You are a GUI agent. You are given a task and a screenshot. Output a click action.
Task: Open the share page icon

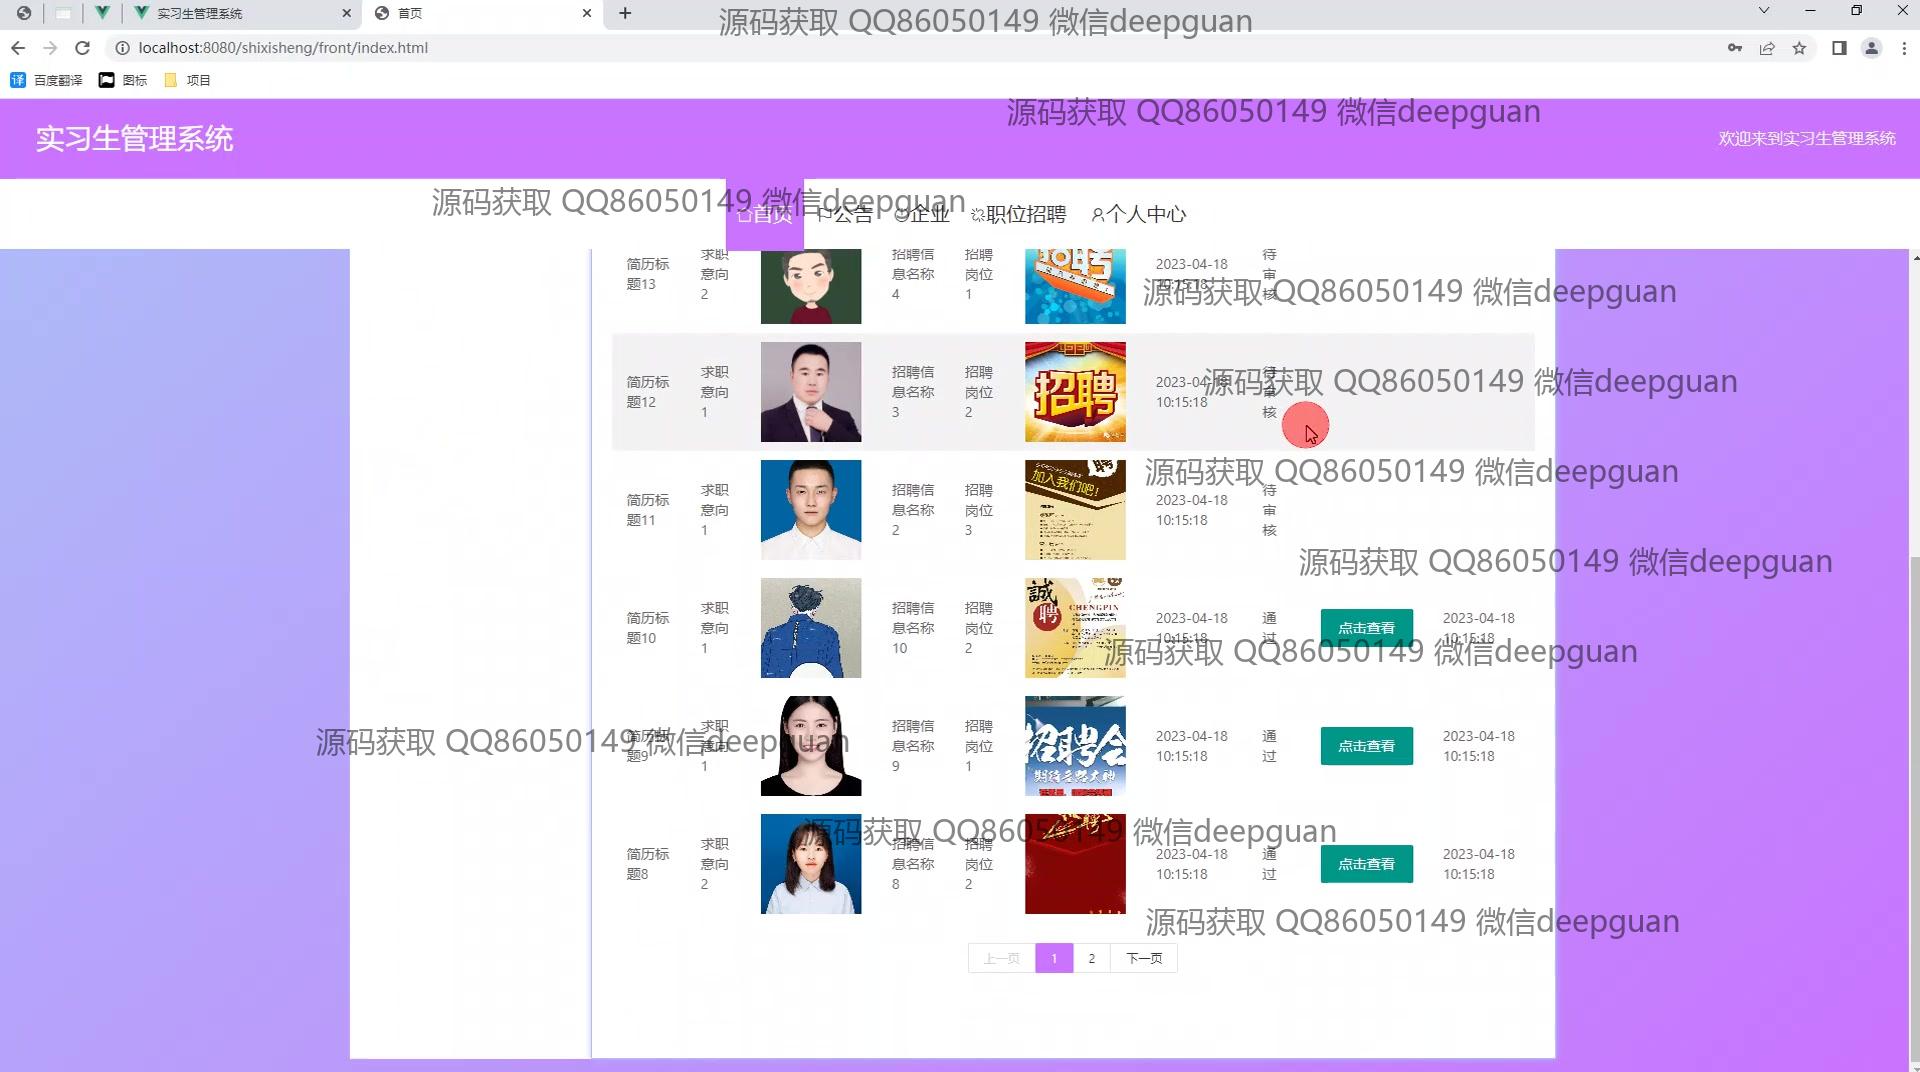coord(1767,48)
